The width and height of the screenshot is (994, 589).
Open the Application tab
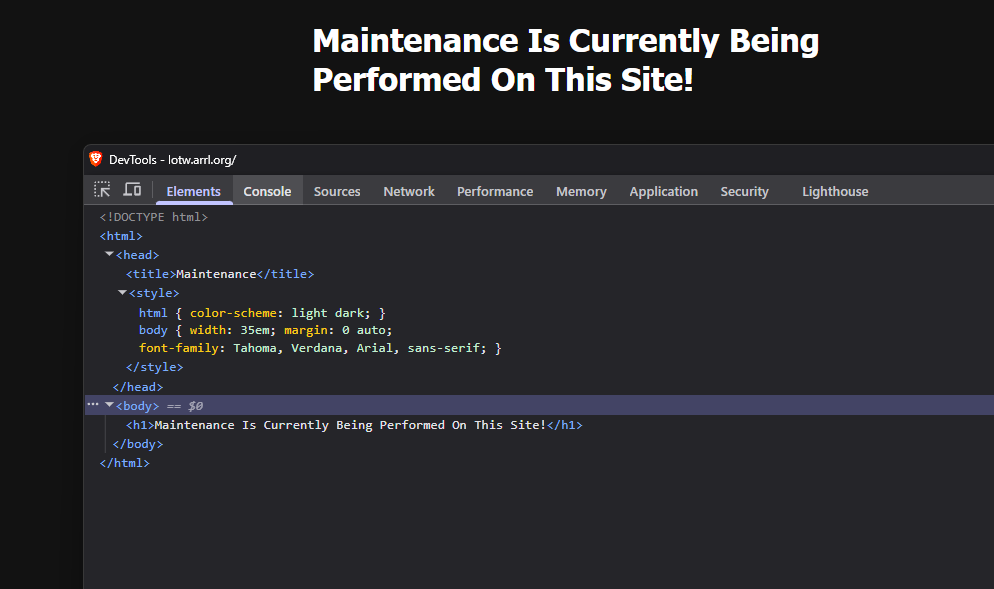[664, 191]
